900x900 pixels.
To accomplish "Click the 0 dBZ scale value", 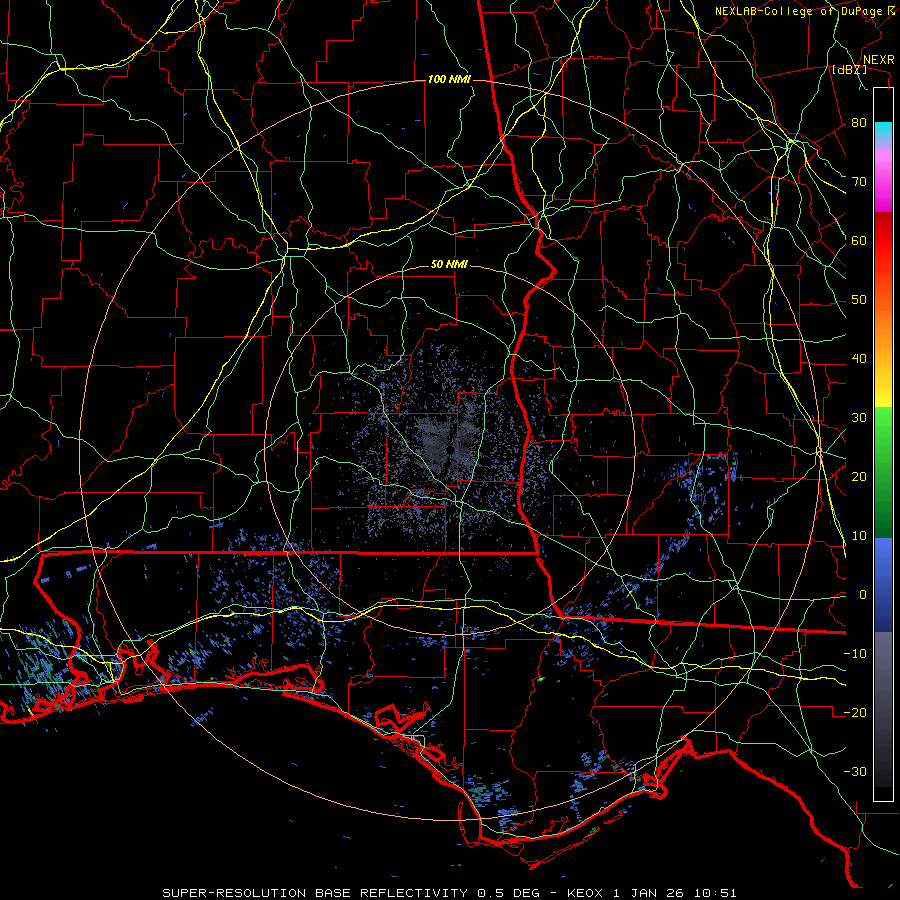I will pyautogui.click(x=863, y=595).
